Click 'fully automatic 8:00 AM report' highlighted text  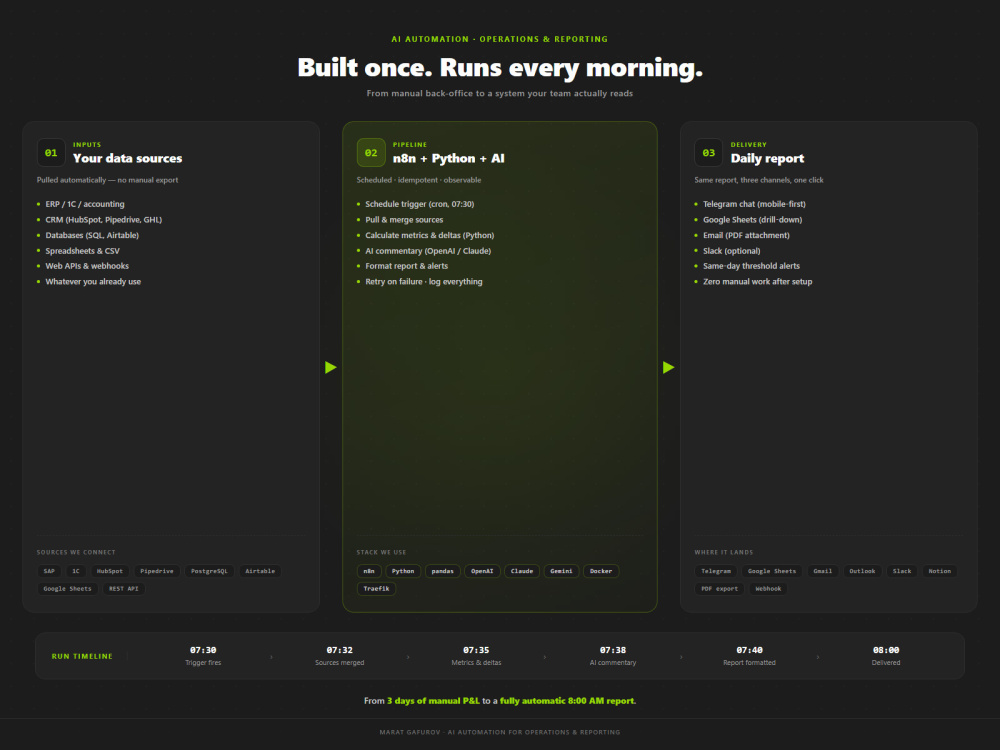click(x=567, y=701)
